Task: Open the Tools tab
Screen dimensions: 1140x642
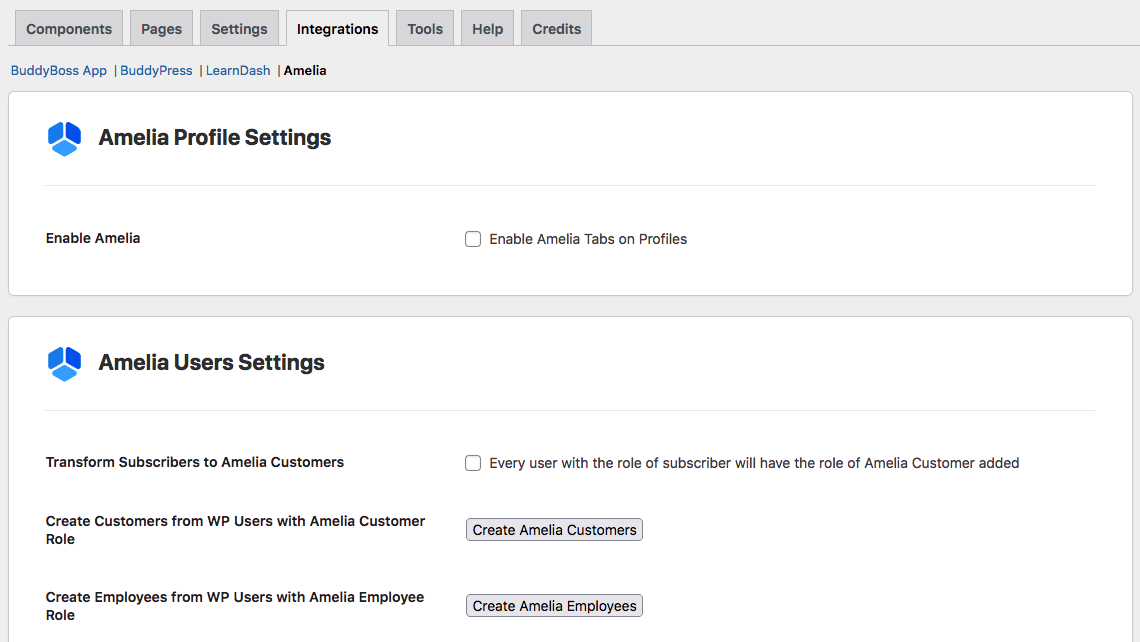Action: tap(425, 29)
